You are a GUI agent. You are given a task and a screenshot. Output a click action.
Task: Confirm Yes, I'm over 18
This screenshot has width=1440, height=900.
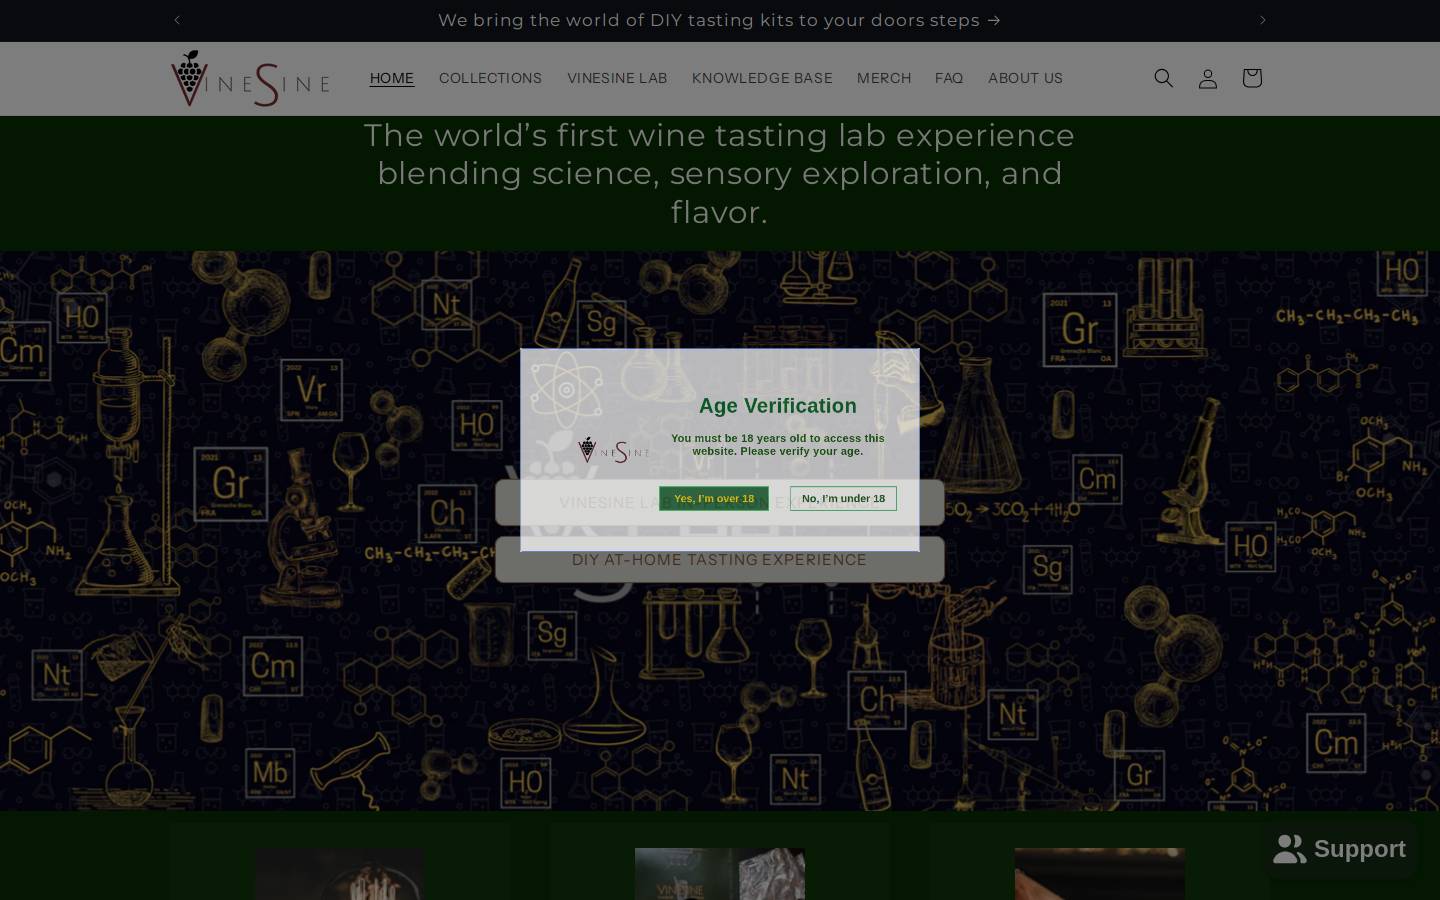tap(714, 498)
